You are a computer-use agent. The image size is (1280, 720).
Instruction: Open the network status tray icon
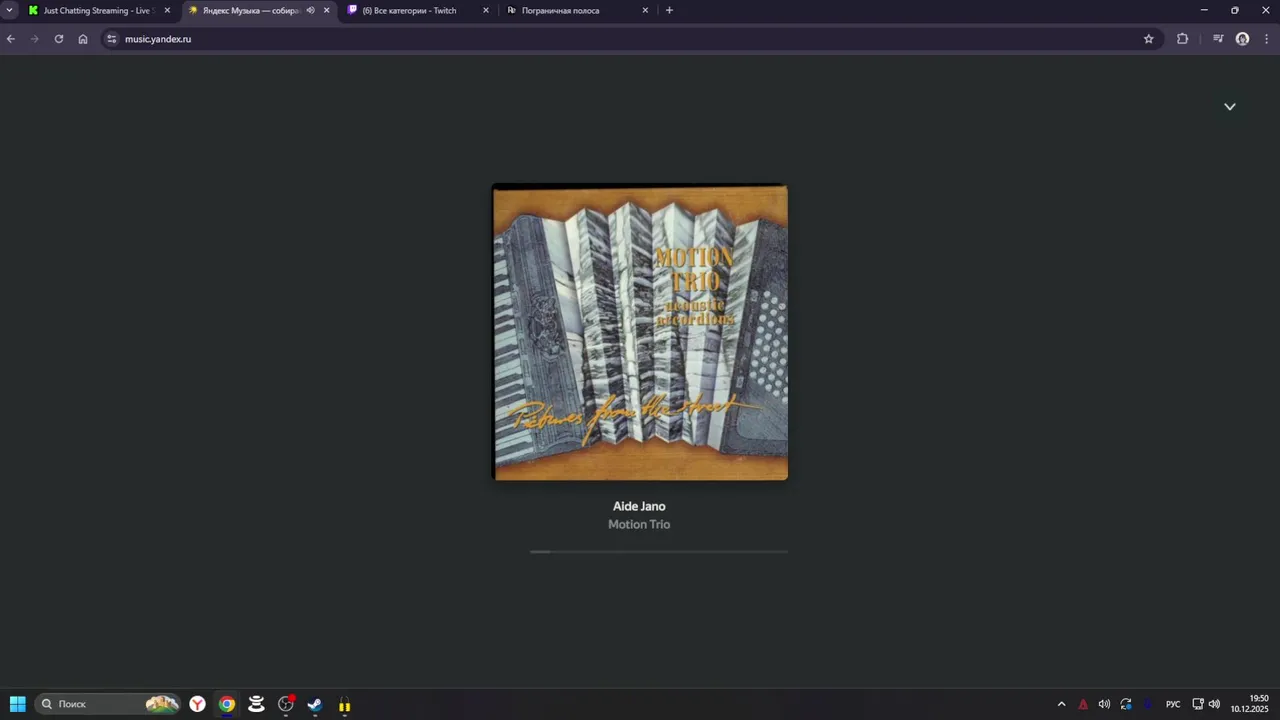point(1198,704)
